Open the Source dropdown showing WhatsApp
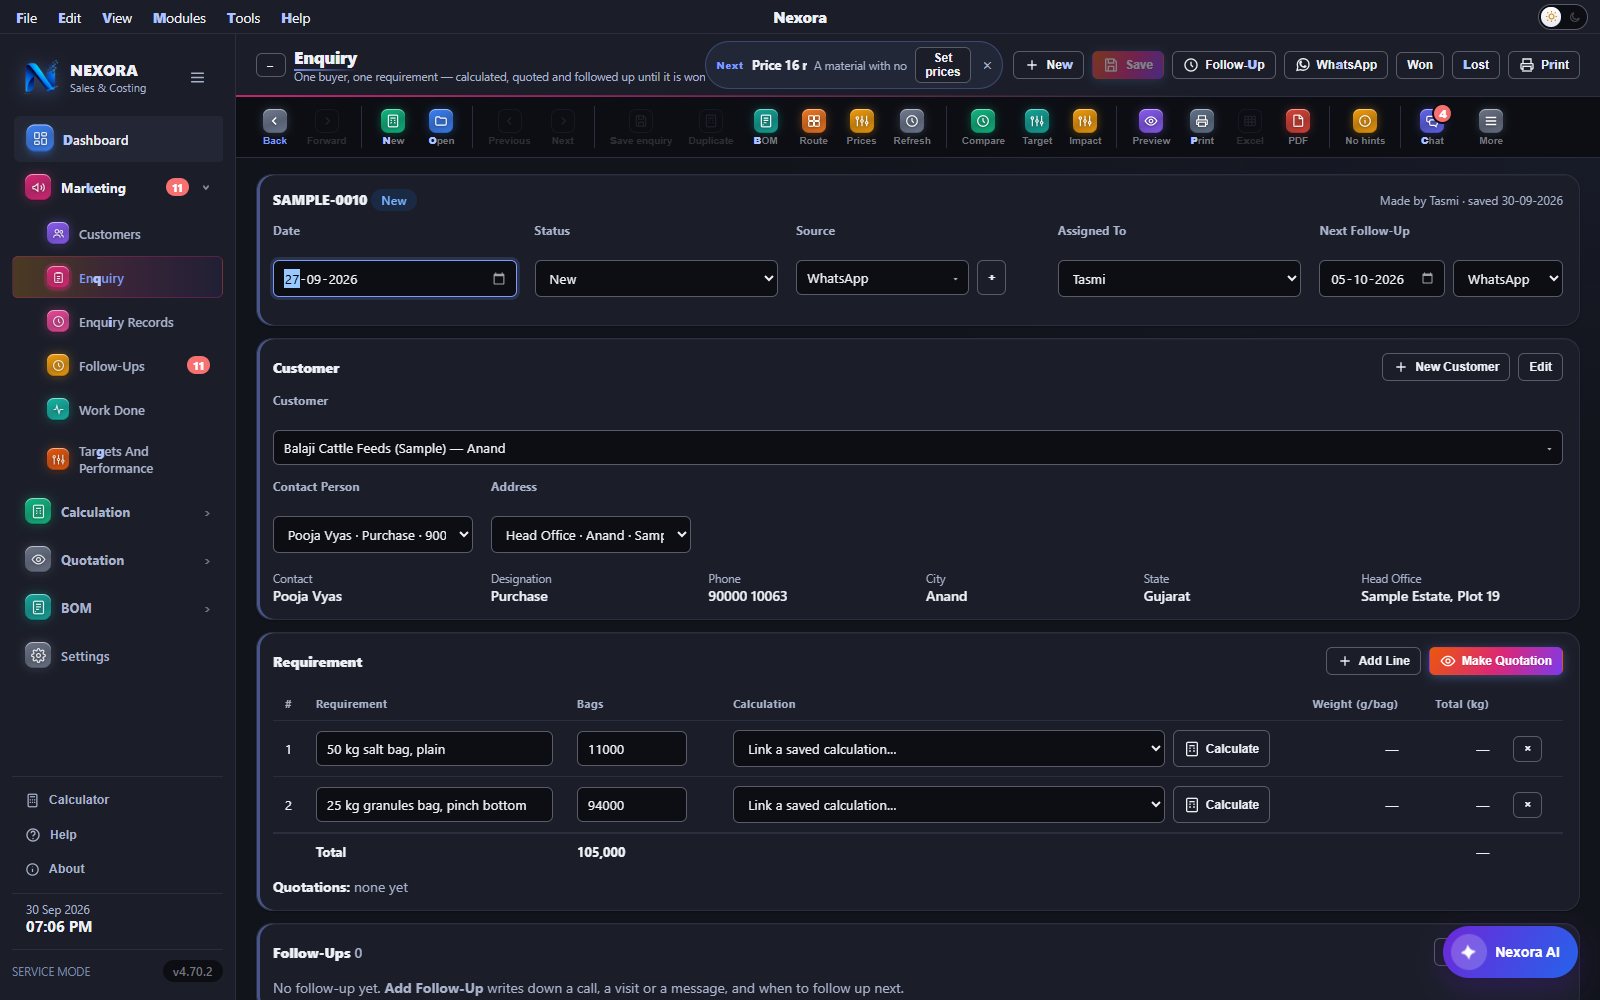1600x1000 pixels. point(882,278)
